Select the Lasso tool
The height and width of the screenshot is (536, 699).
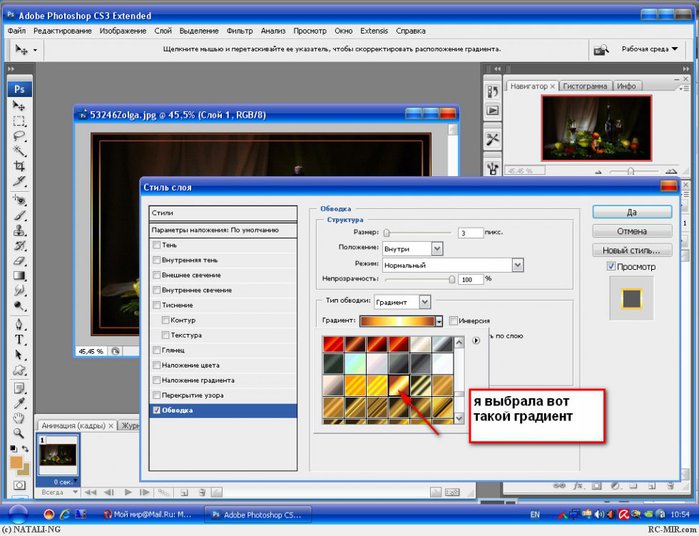point(19,136)
